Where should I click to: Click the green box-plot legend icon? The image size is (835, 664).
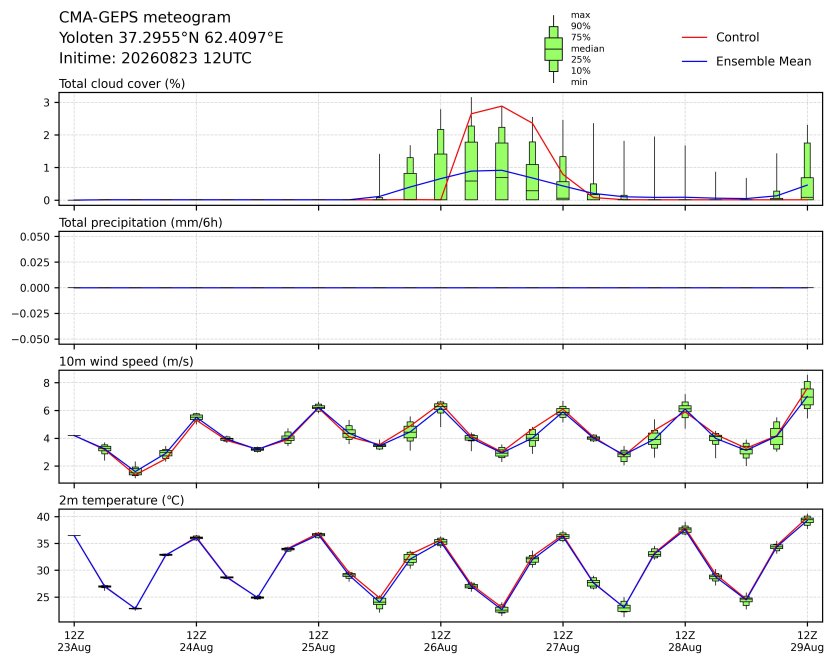click(x=553, y=49)
